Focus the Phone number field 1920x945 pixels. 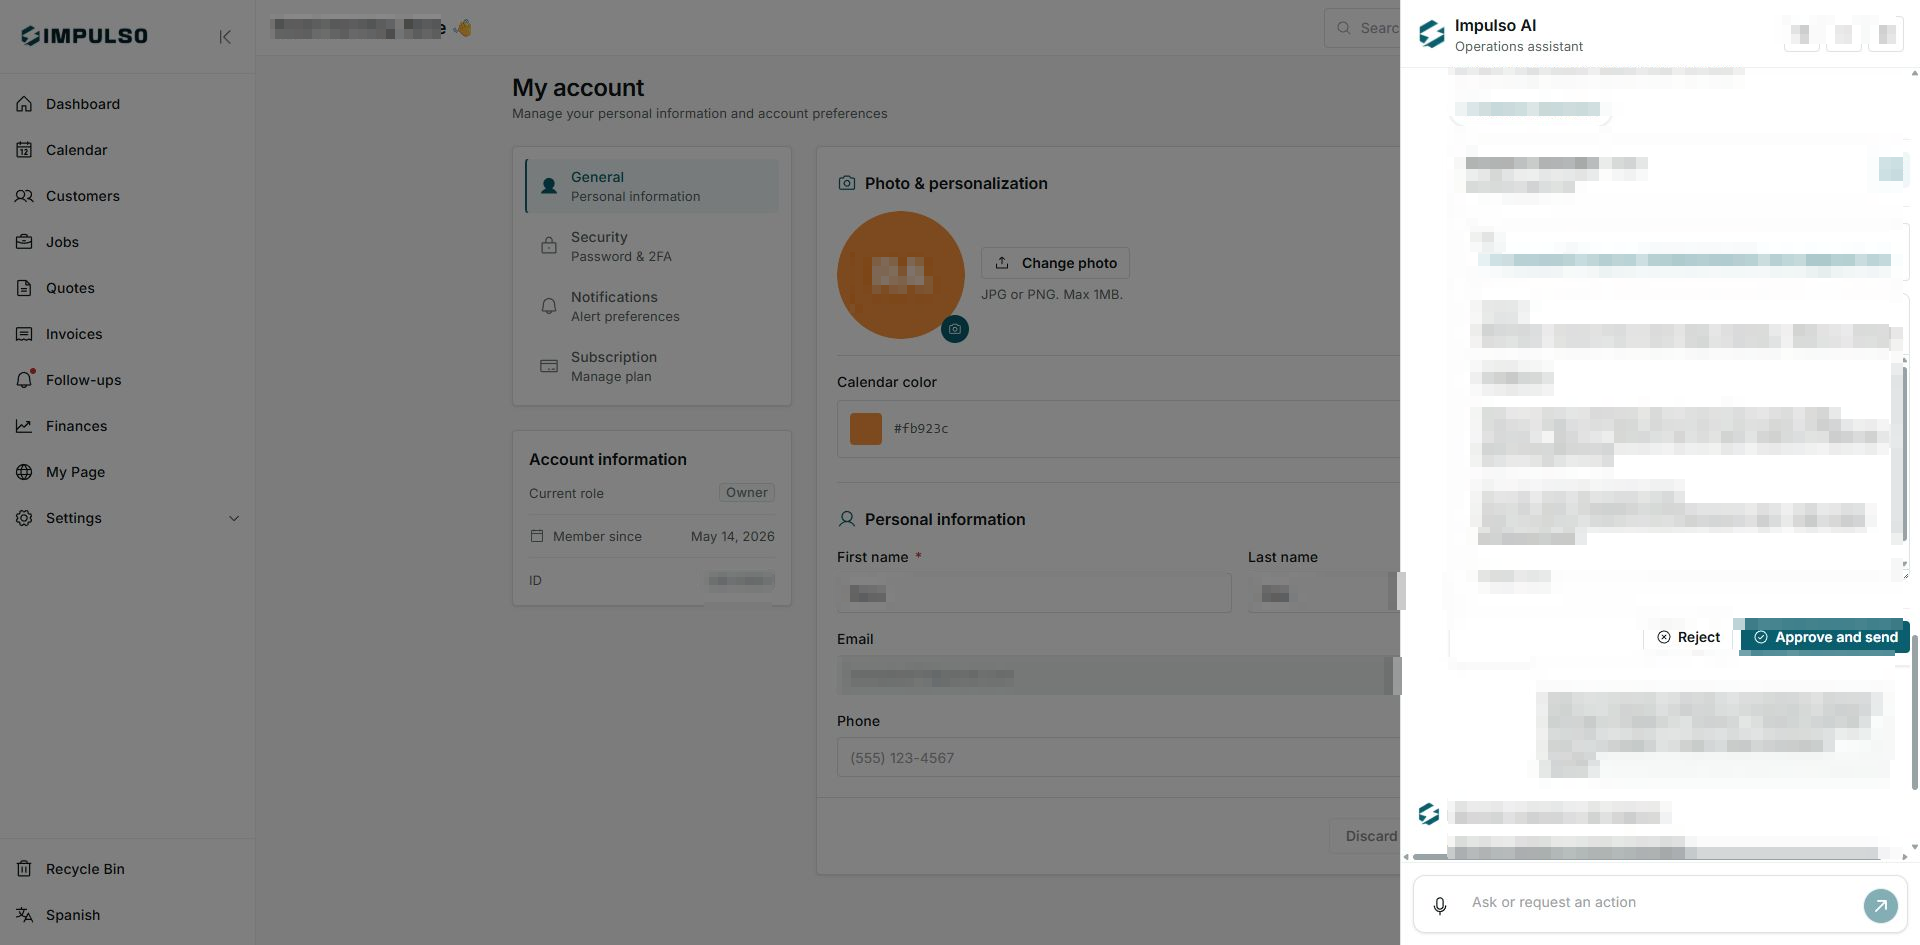point(1118,757)
